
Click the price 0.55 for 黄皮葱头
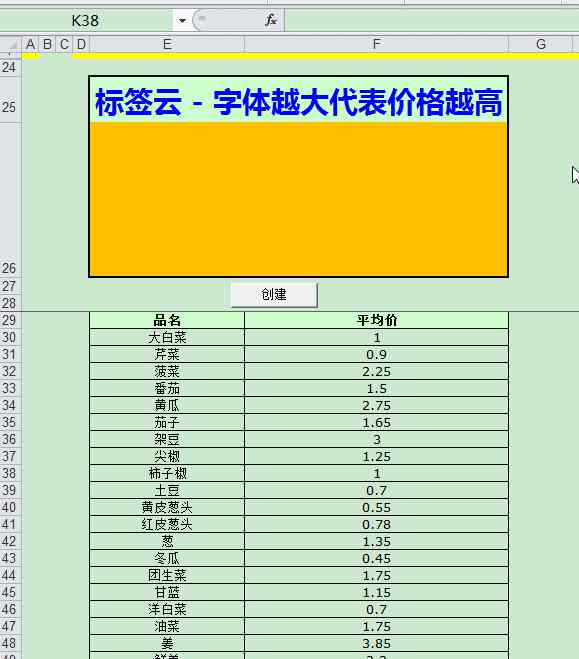point(376,507)
